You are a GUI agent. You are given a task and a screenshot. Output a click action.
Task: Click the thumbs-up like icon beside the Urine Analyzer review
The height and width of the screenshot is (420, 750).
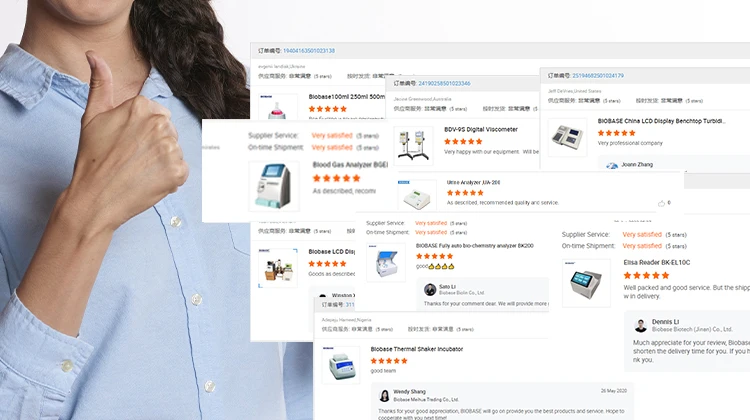click(x=661, y=203)
